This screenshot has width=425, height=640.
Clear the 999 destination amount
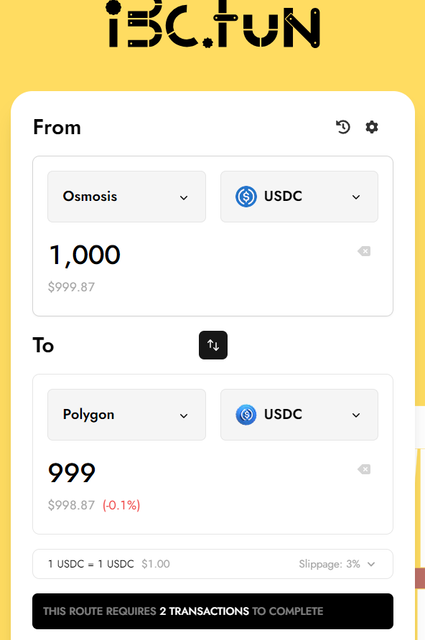364,469
